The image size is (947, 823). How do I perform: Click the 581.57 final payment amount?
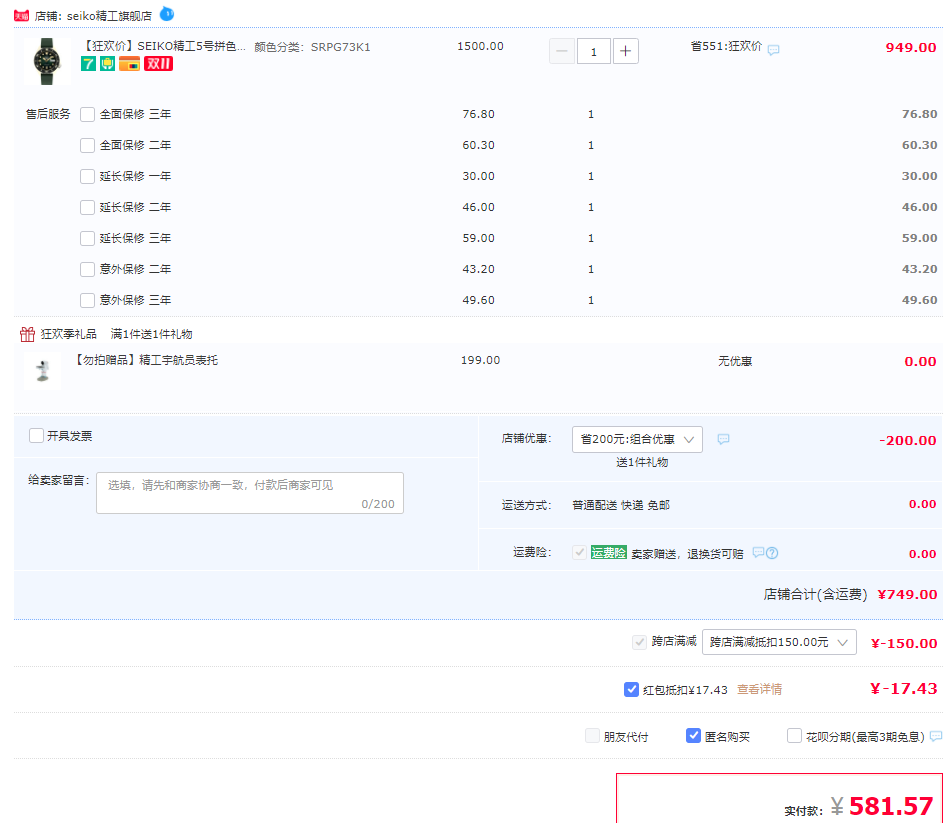coord(891,806)
